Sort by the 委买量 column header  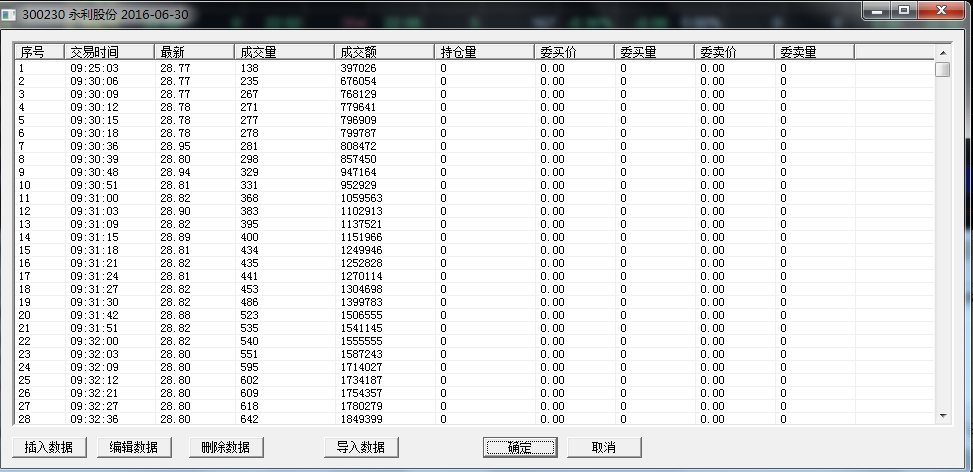pos(655,52)
